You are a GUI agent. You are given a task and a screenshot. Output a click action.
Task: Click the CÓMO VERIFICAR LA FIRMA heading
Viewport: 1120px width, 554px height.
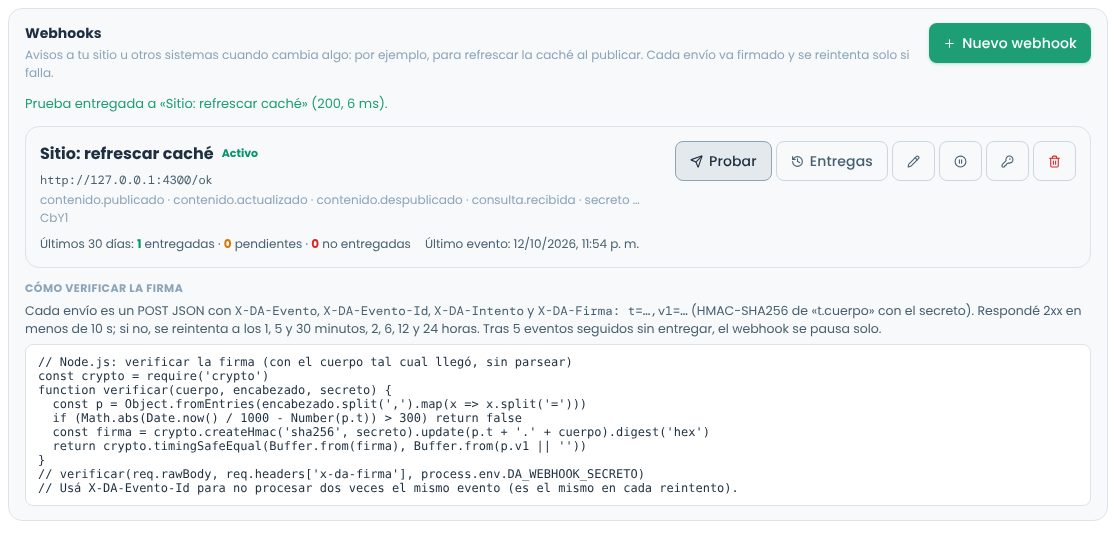pyautogui.click(x=104, y=288)
